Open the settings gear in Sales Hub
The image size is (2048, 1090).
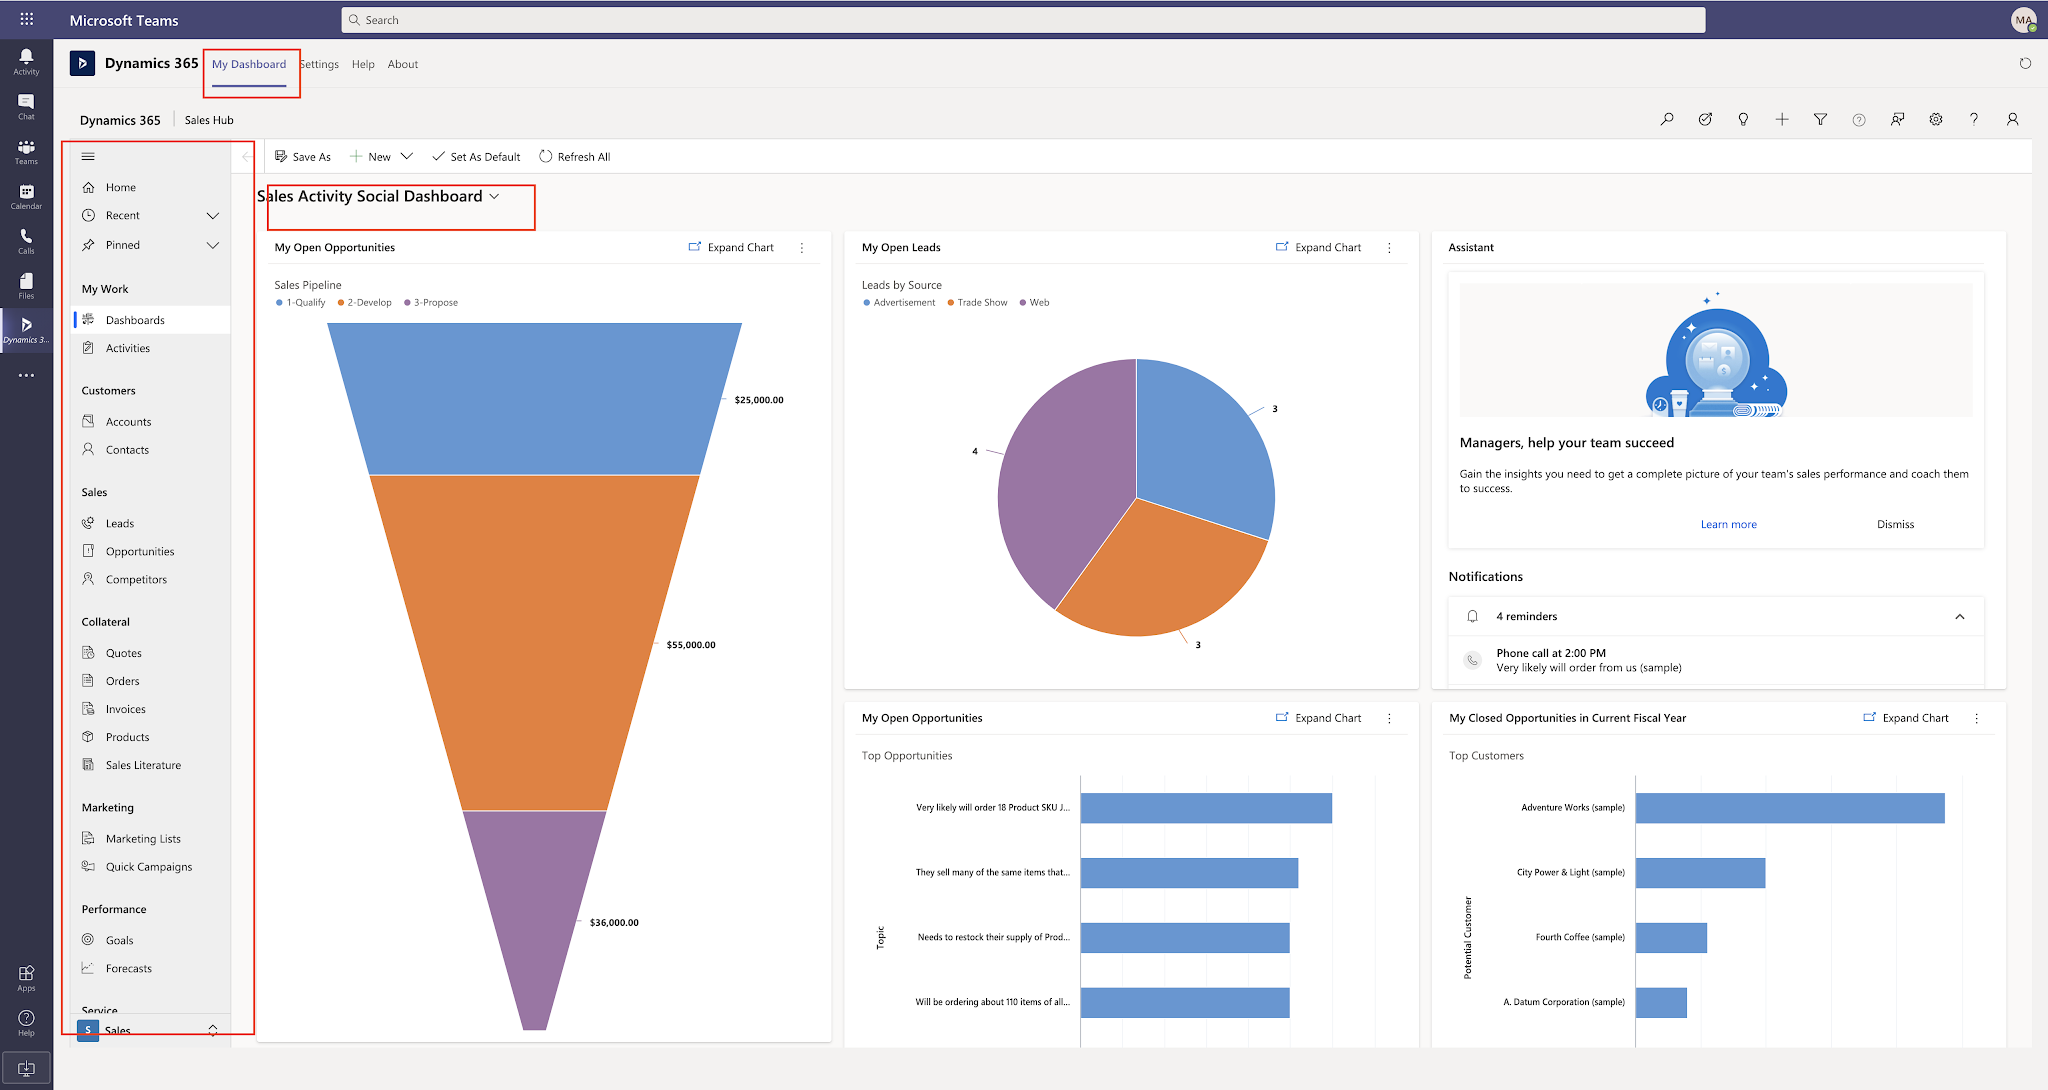tap(1936, 119)
